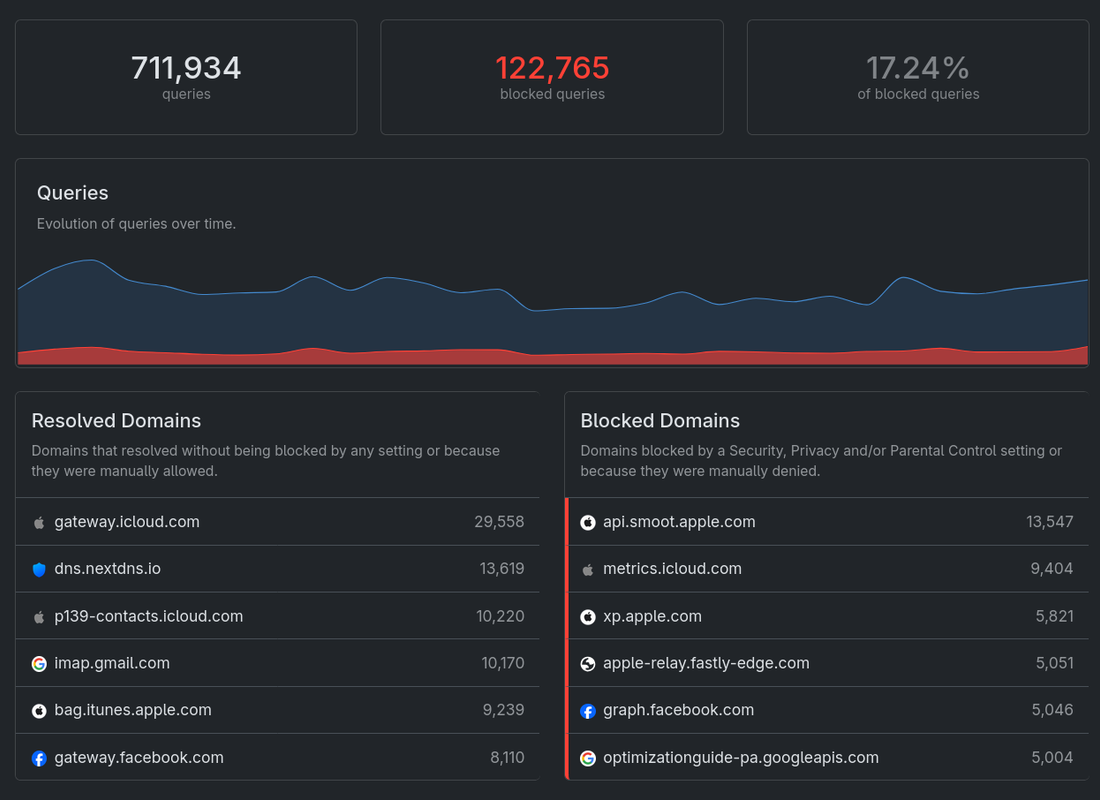
Task: Click the Blocked Domains heading
Action: 660,420
